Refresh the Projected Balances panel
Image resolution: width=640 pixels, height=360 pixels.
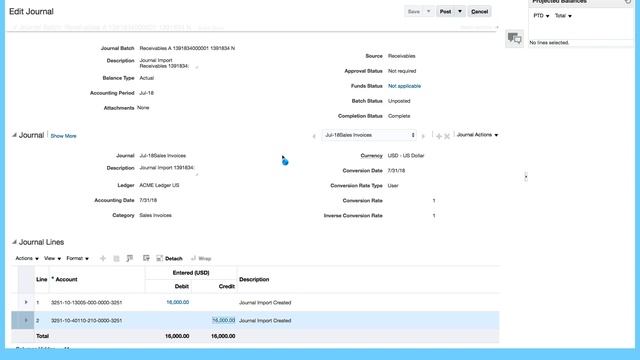coord(628,2)
